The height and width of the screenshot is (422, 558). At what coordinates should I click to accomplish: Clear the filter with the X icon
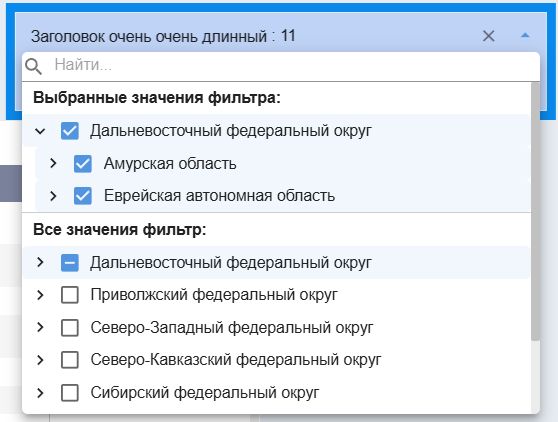pyautogui.click(x=488, y=36)
